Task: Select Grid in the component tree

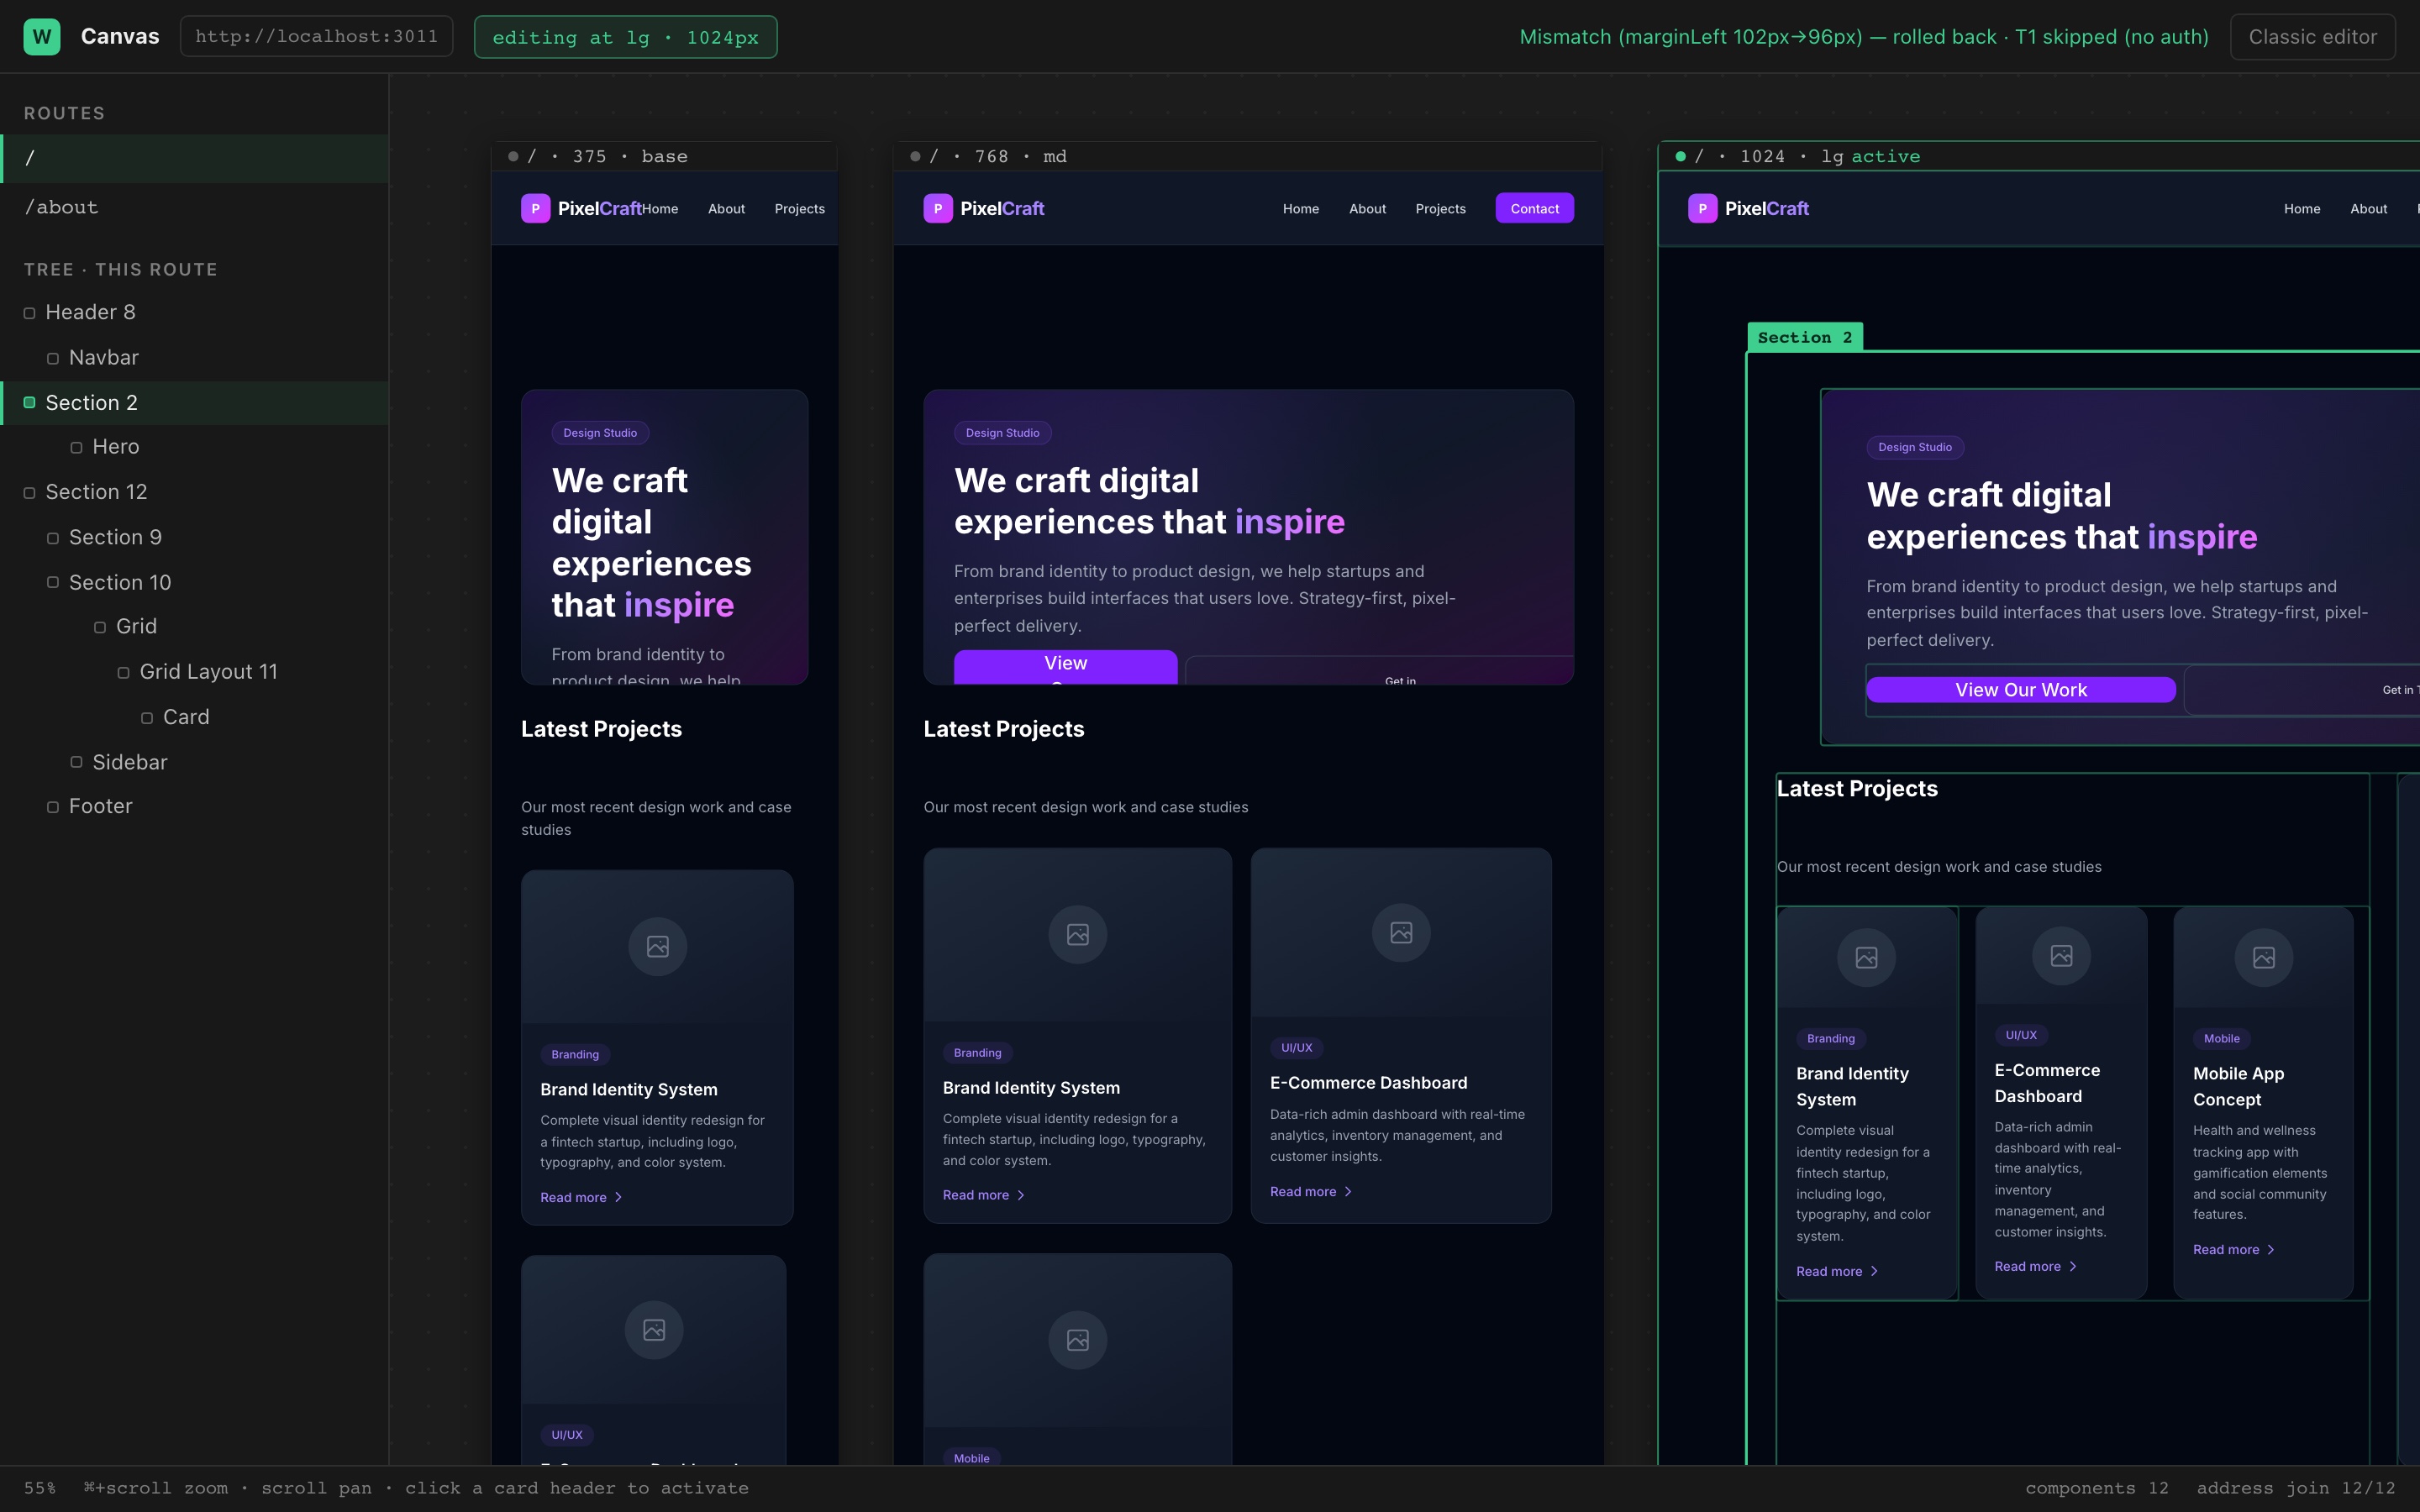Action: (194, 626)
